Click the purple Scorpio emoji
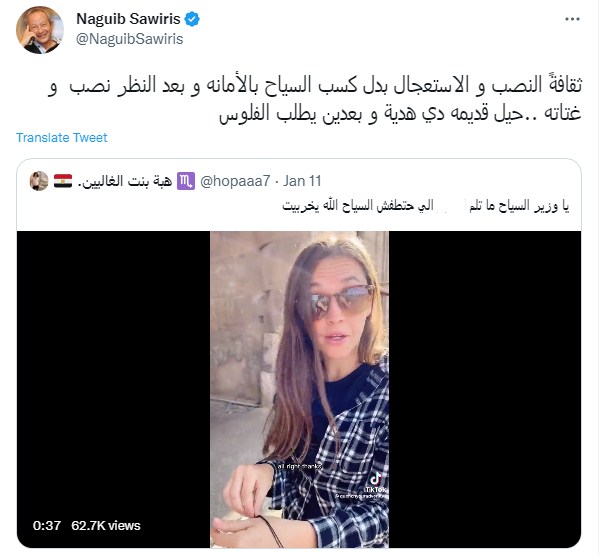Viewport: 599px width, 555px height. click(x=186, y=181)
